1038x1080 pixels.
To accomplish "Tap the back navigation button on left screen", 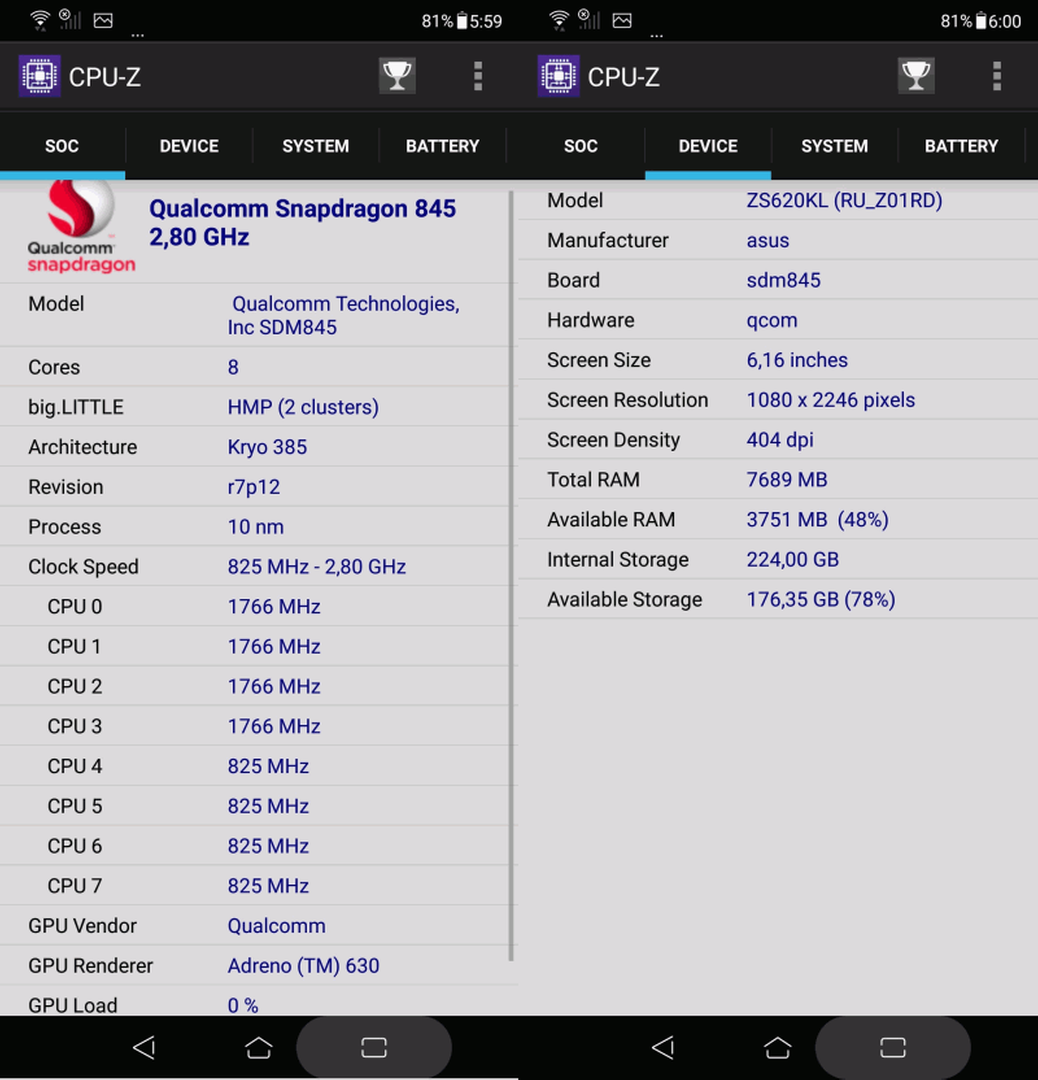I will point(144,1048).
